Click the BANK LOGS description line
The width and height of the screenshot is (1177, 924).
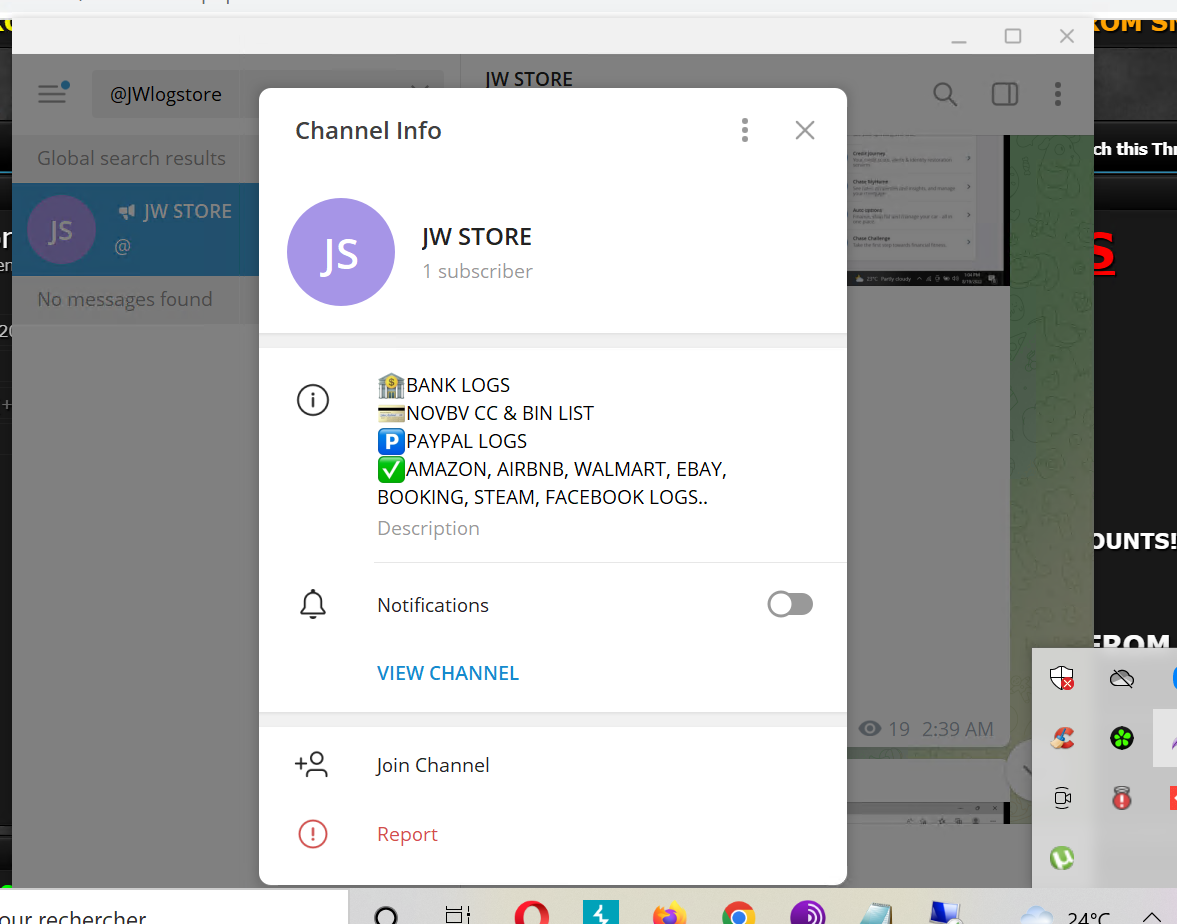(x=444, y=385)
